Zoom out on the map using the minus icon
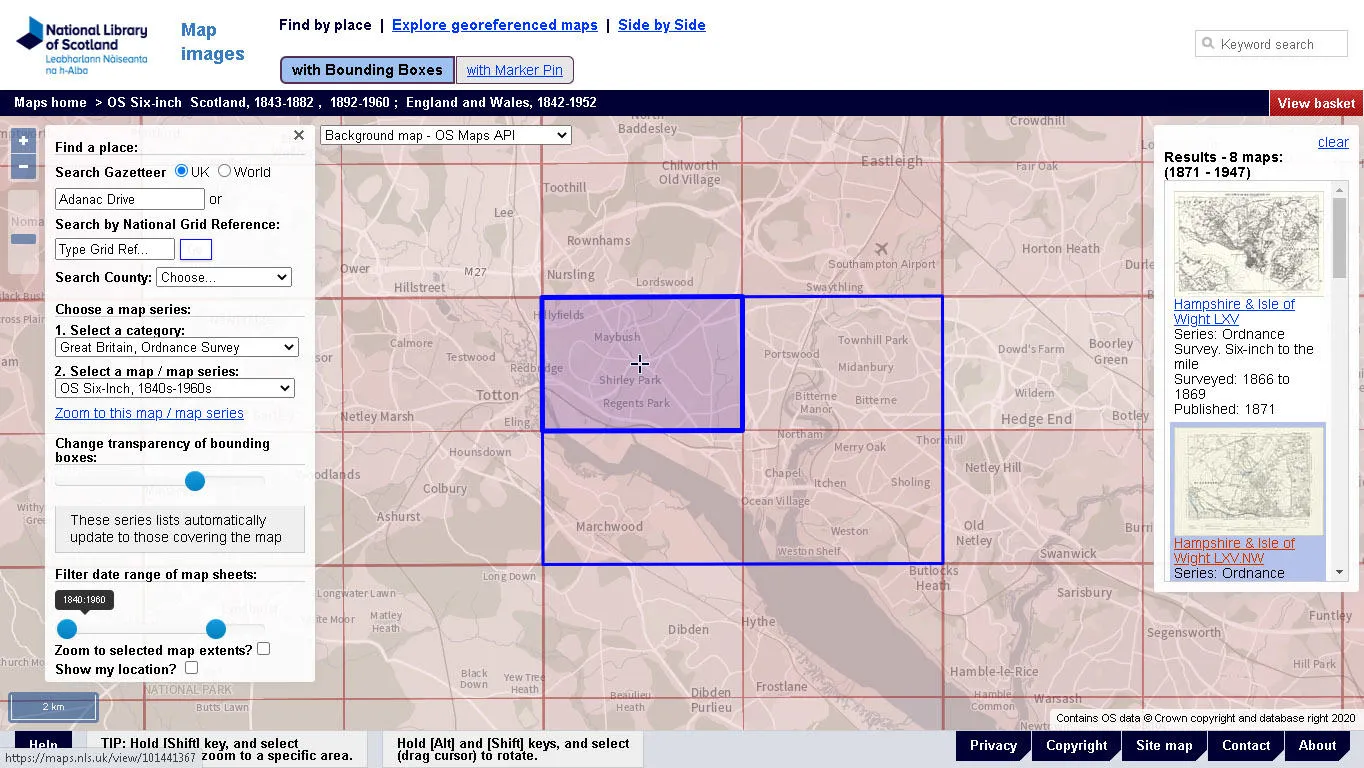The height and width of the screenshot is (768, 1364). (x=22, y=167)
